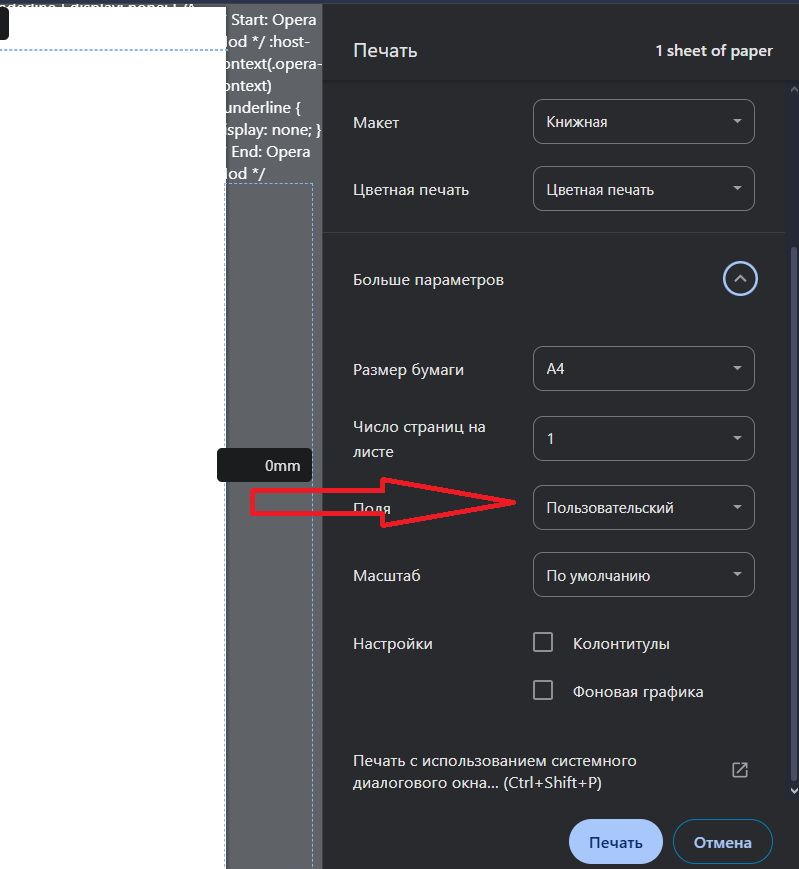Open the Макет dropdown showing Книжная

643,122
